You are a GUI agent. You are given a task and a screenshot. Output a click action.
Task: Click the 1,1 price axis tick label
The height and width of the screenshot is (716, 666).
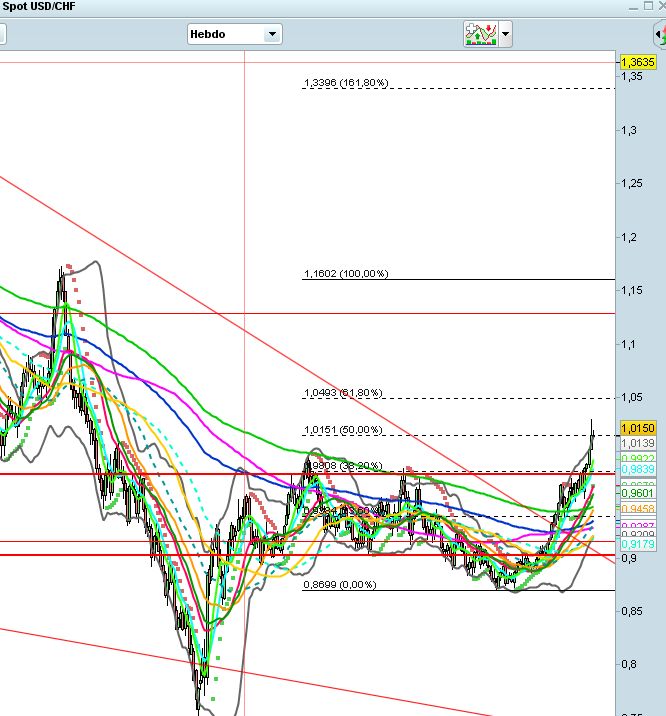click(x=629, y=344)
